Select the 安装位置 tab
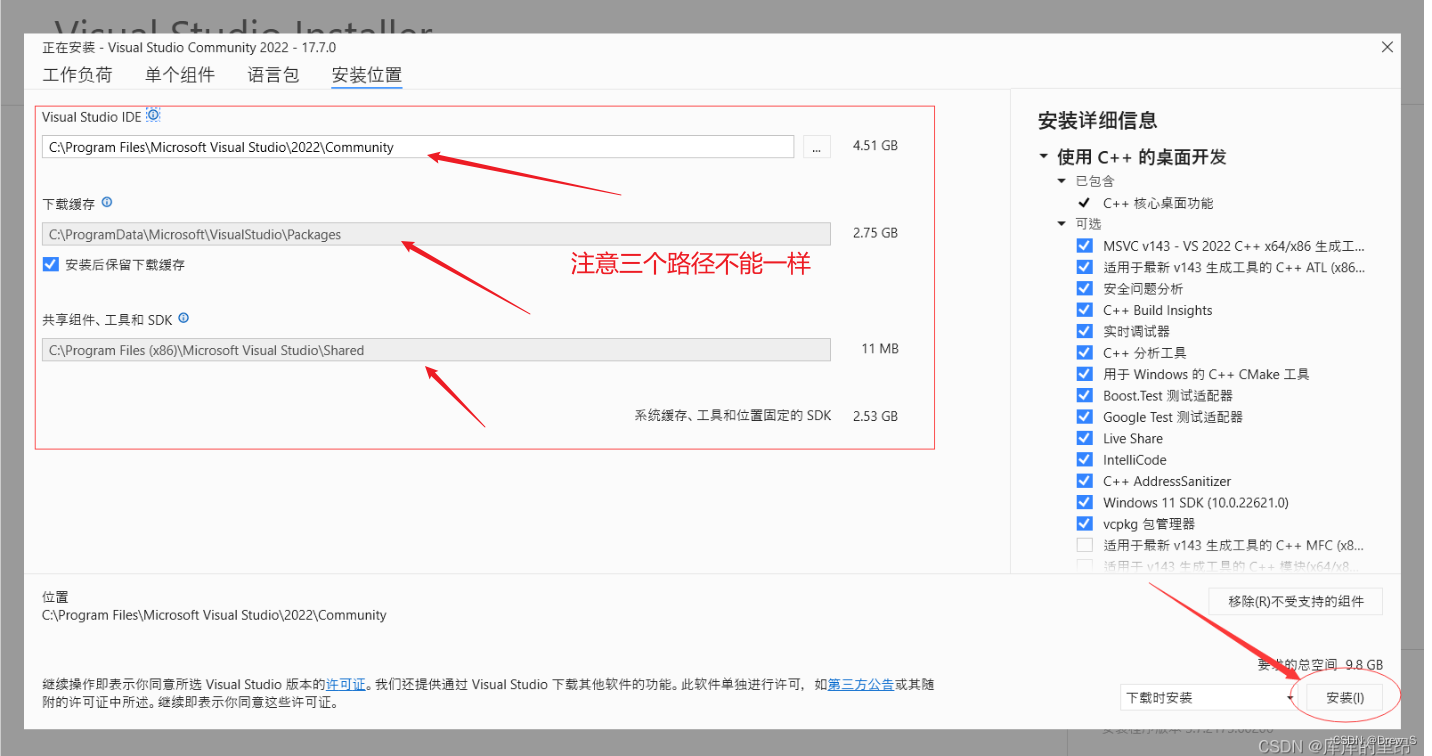1432x756 pixels. coord(367,75)
